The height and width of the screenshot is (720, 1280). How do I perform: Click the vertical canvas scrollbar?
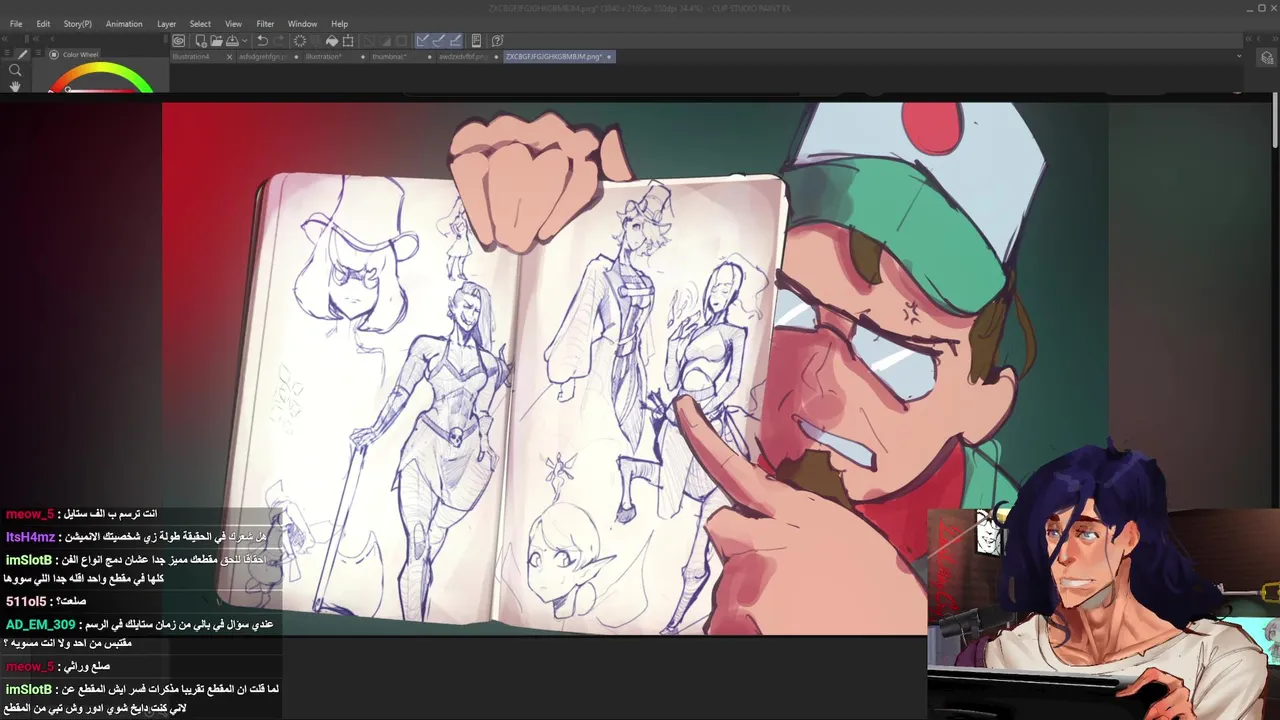(x=1275, y=120)
